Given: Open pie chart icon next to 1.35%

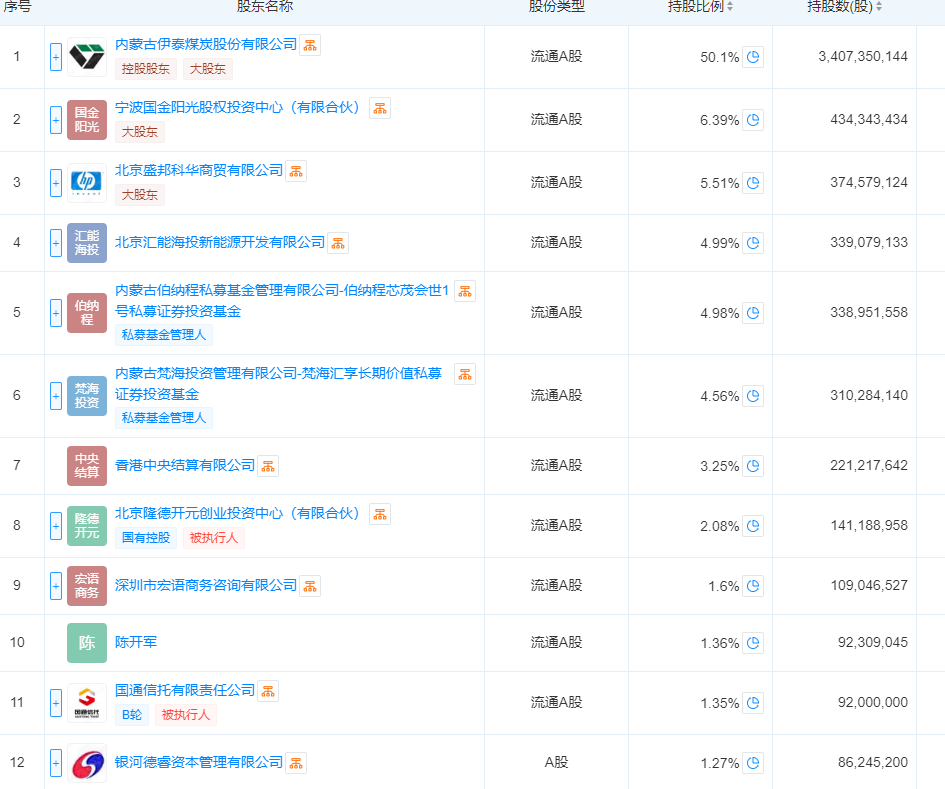Looking at the screenshot, I should pos(753,703).
